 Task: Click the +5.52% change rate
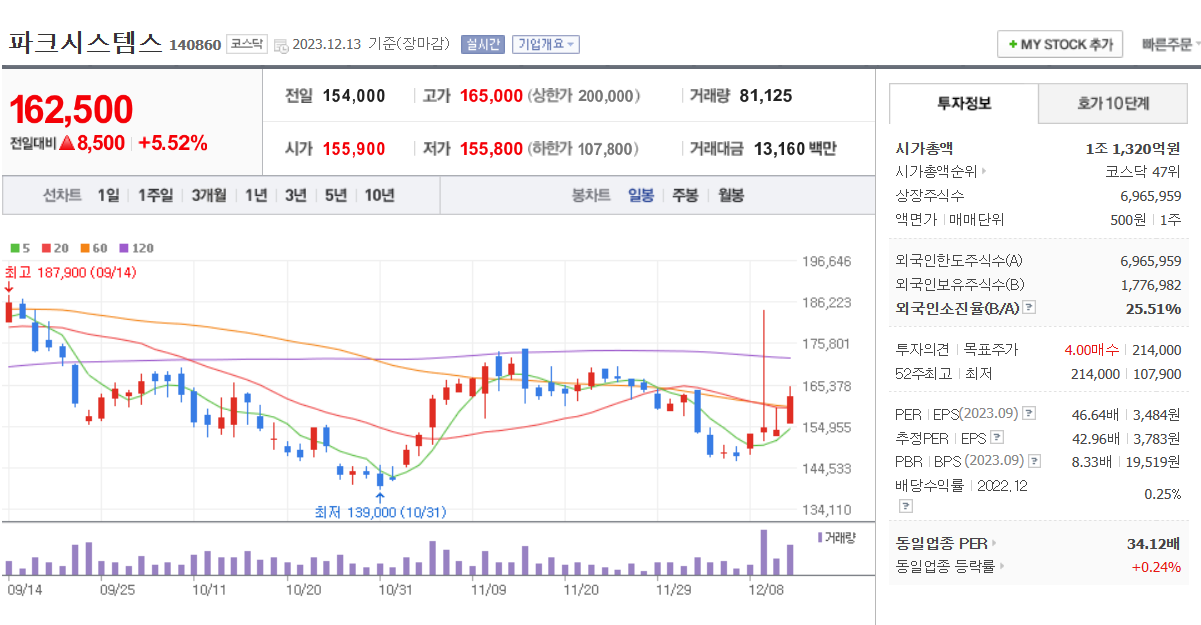(172, 143)
